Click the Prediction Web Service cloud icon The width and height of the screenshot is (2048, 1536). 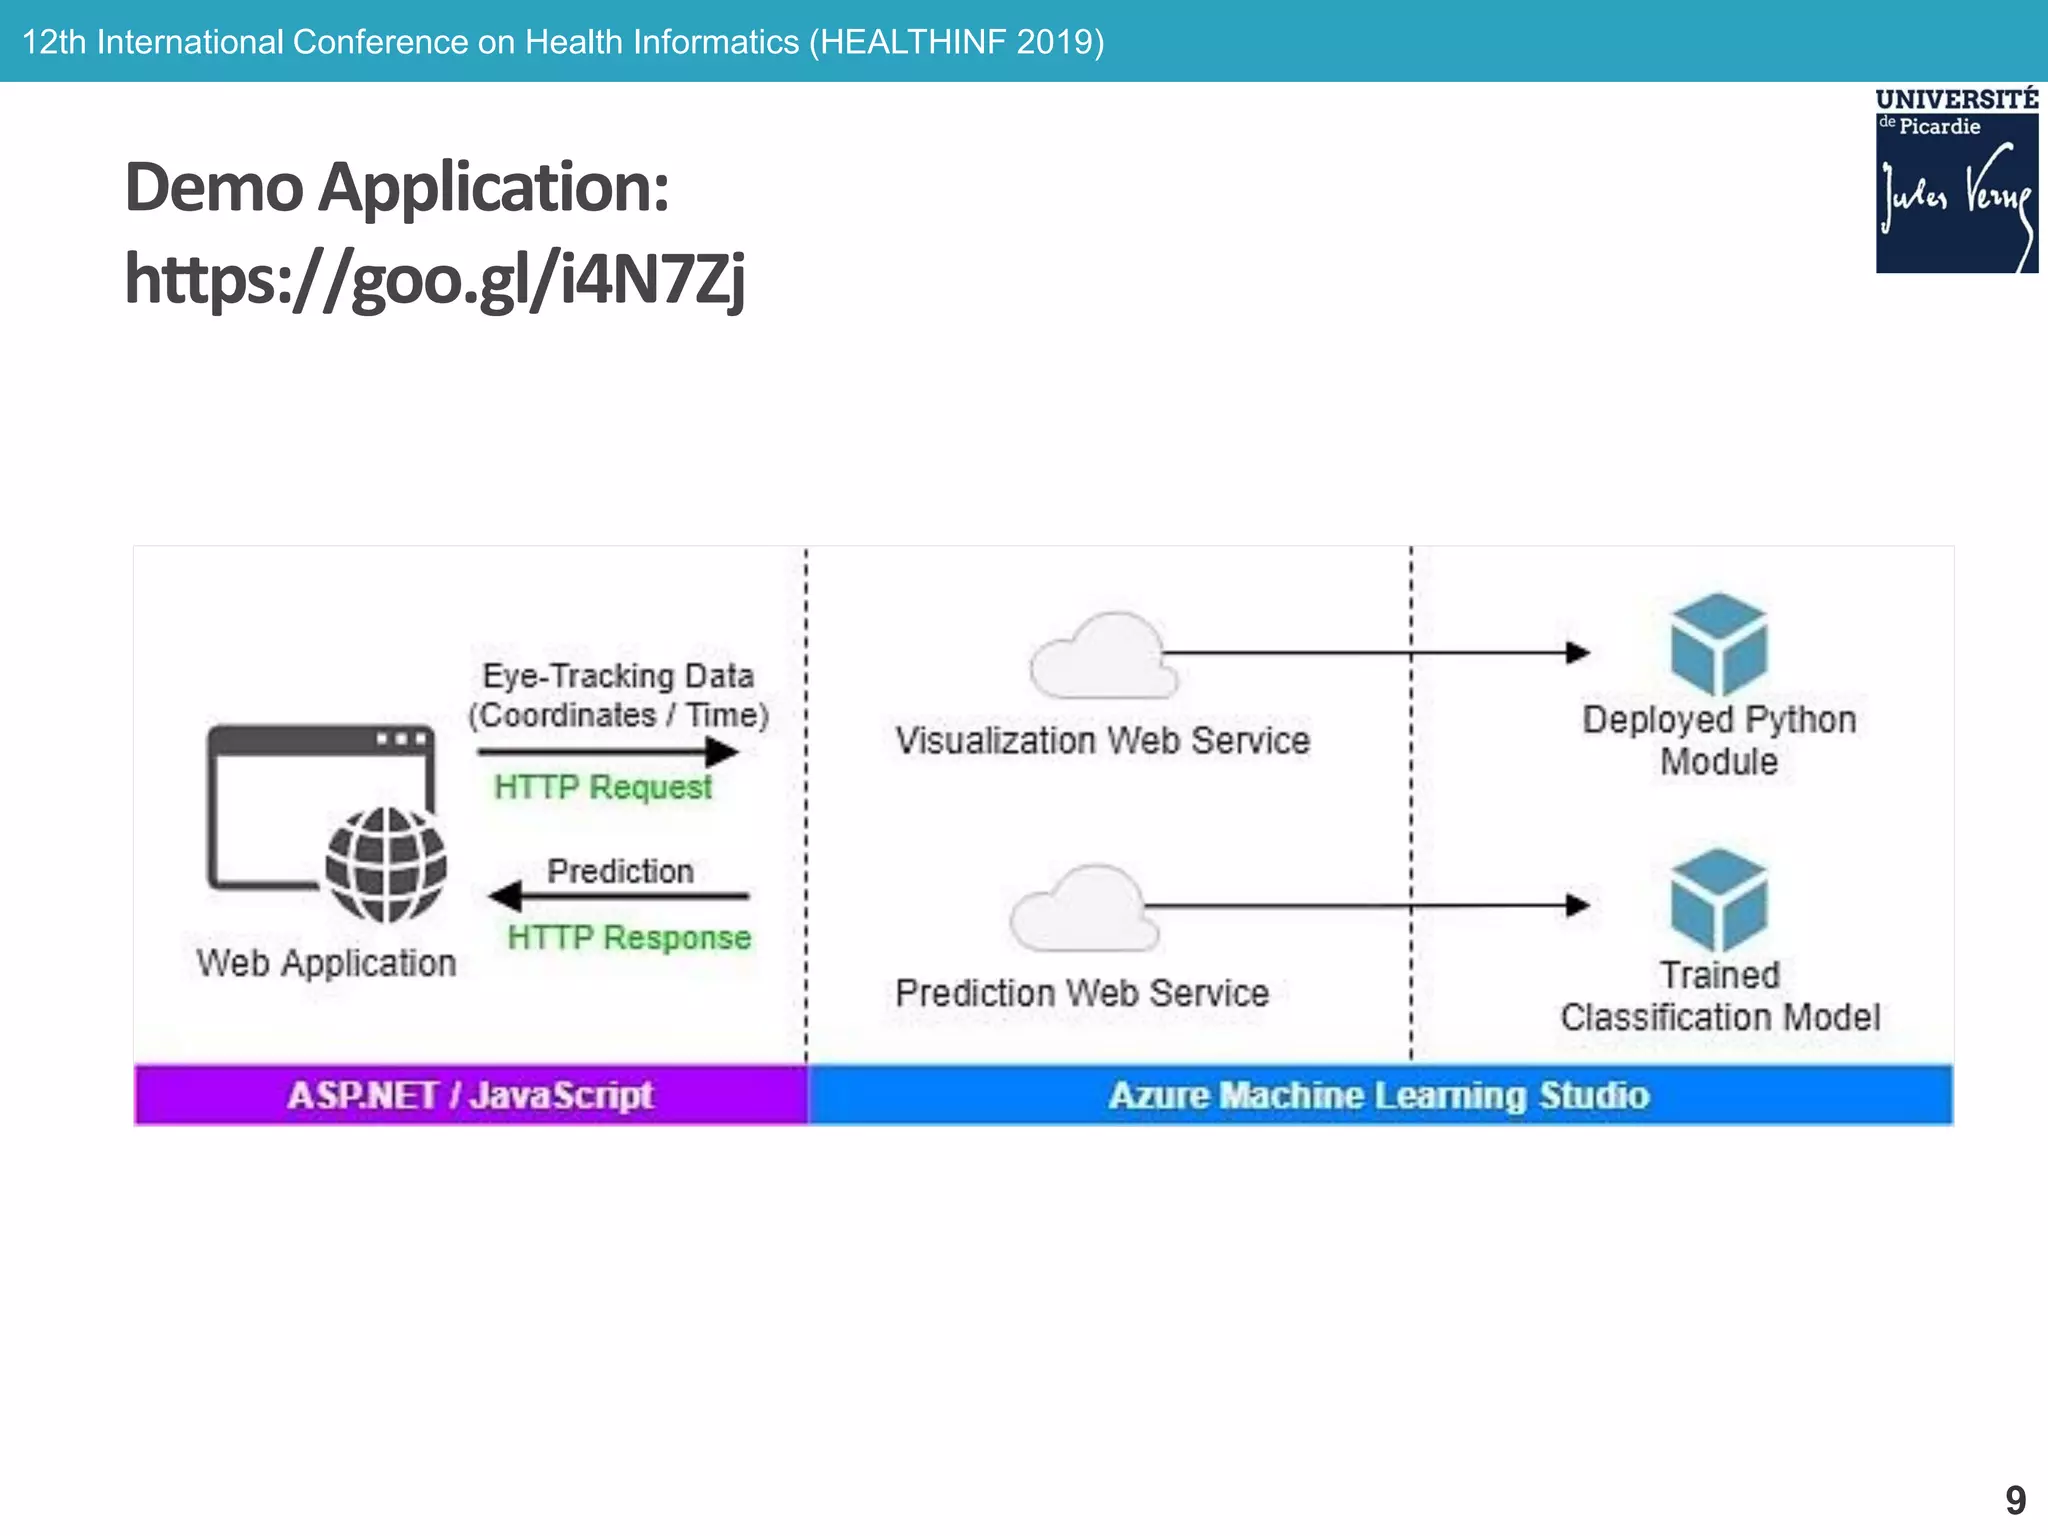tap(1084, 908)
